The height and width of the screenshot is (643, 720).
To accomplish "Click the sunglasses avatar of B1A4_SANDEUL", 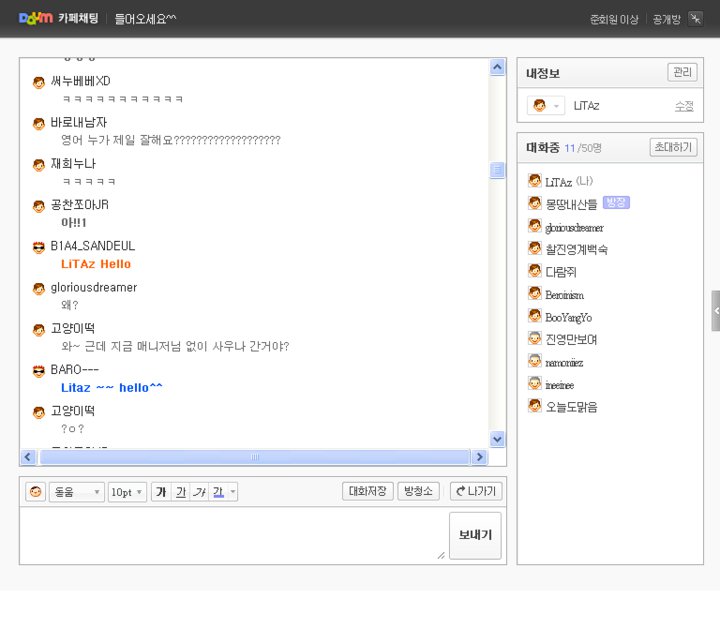I will [x=39, y=248].
